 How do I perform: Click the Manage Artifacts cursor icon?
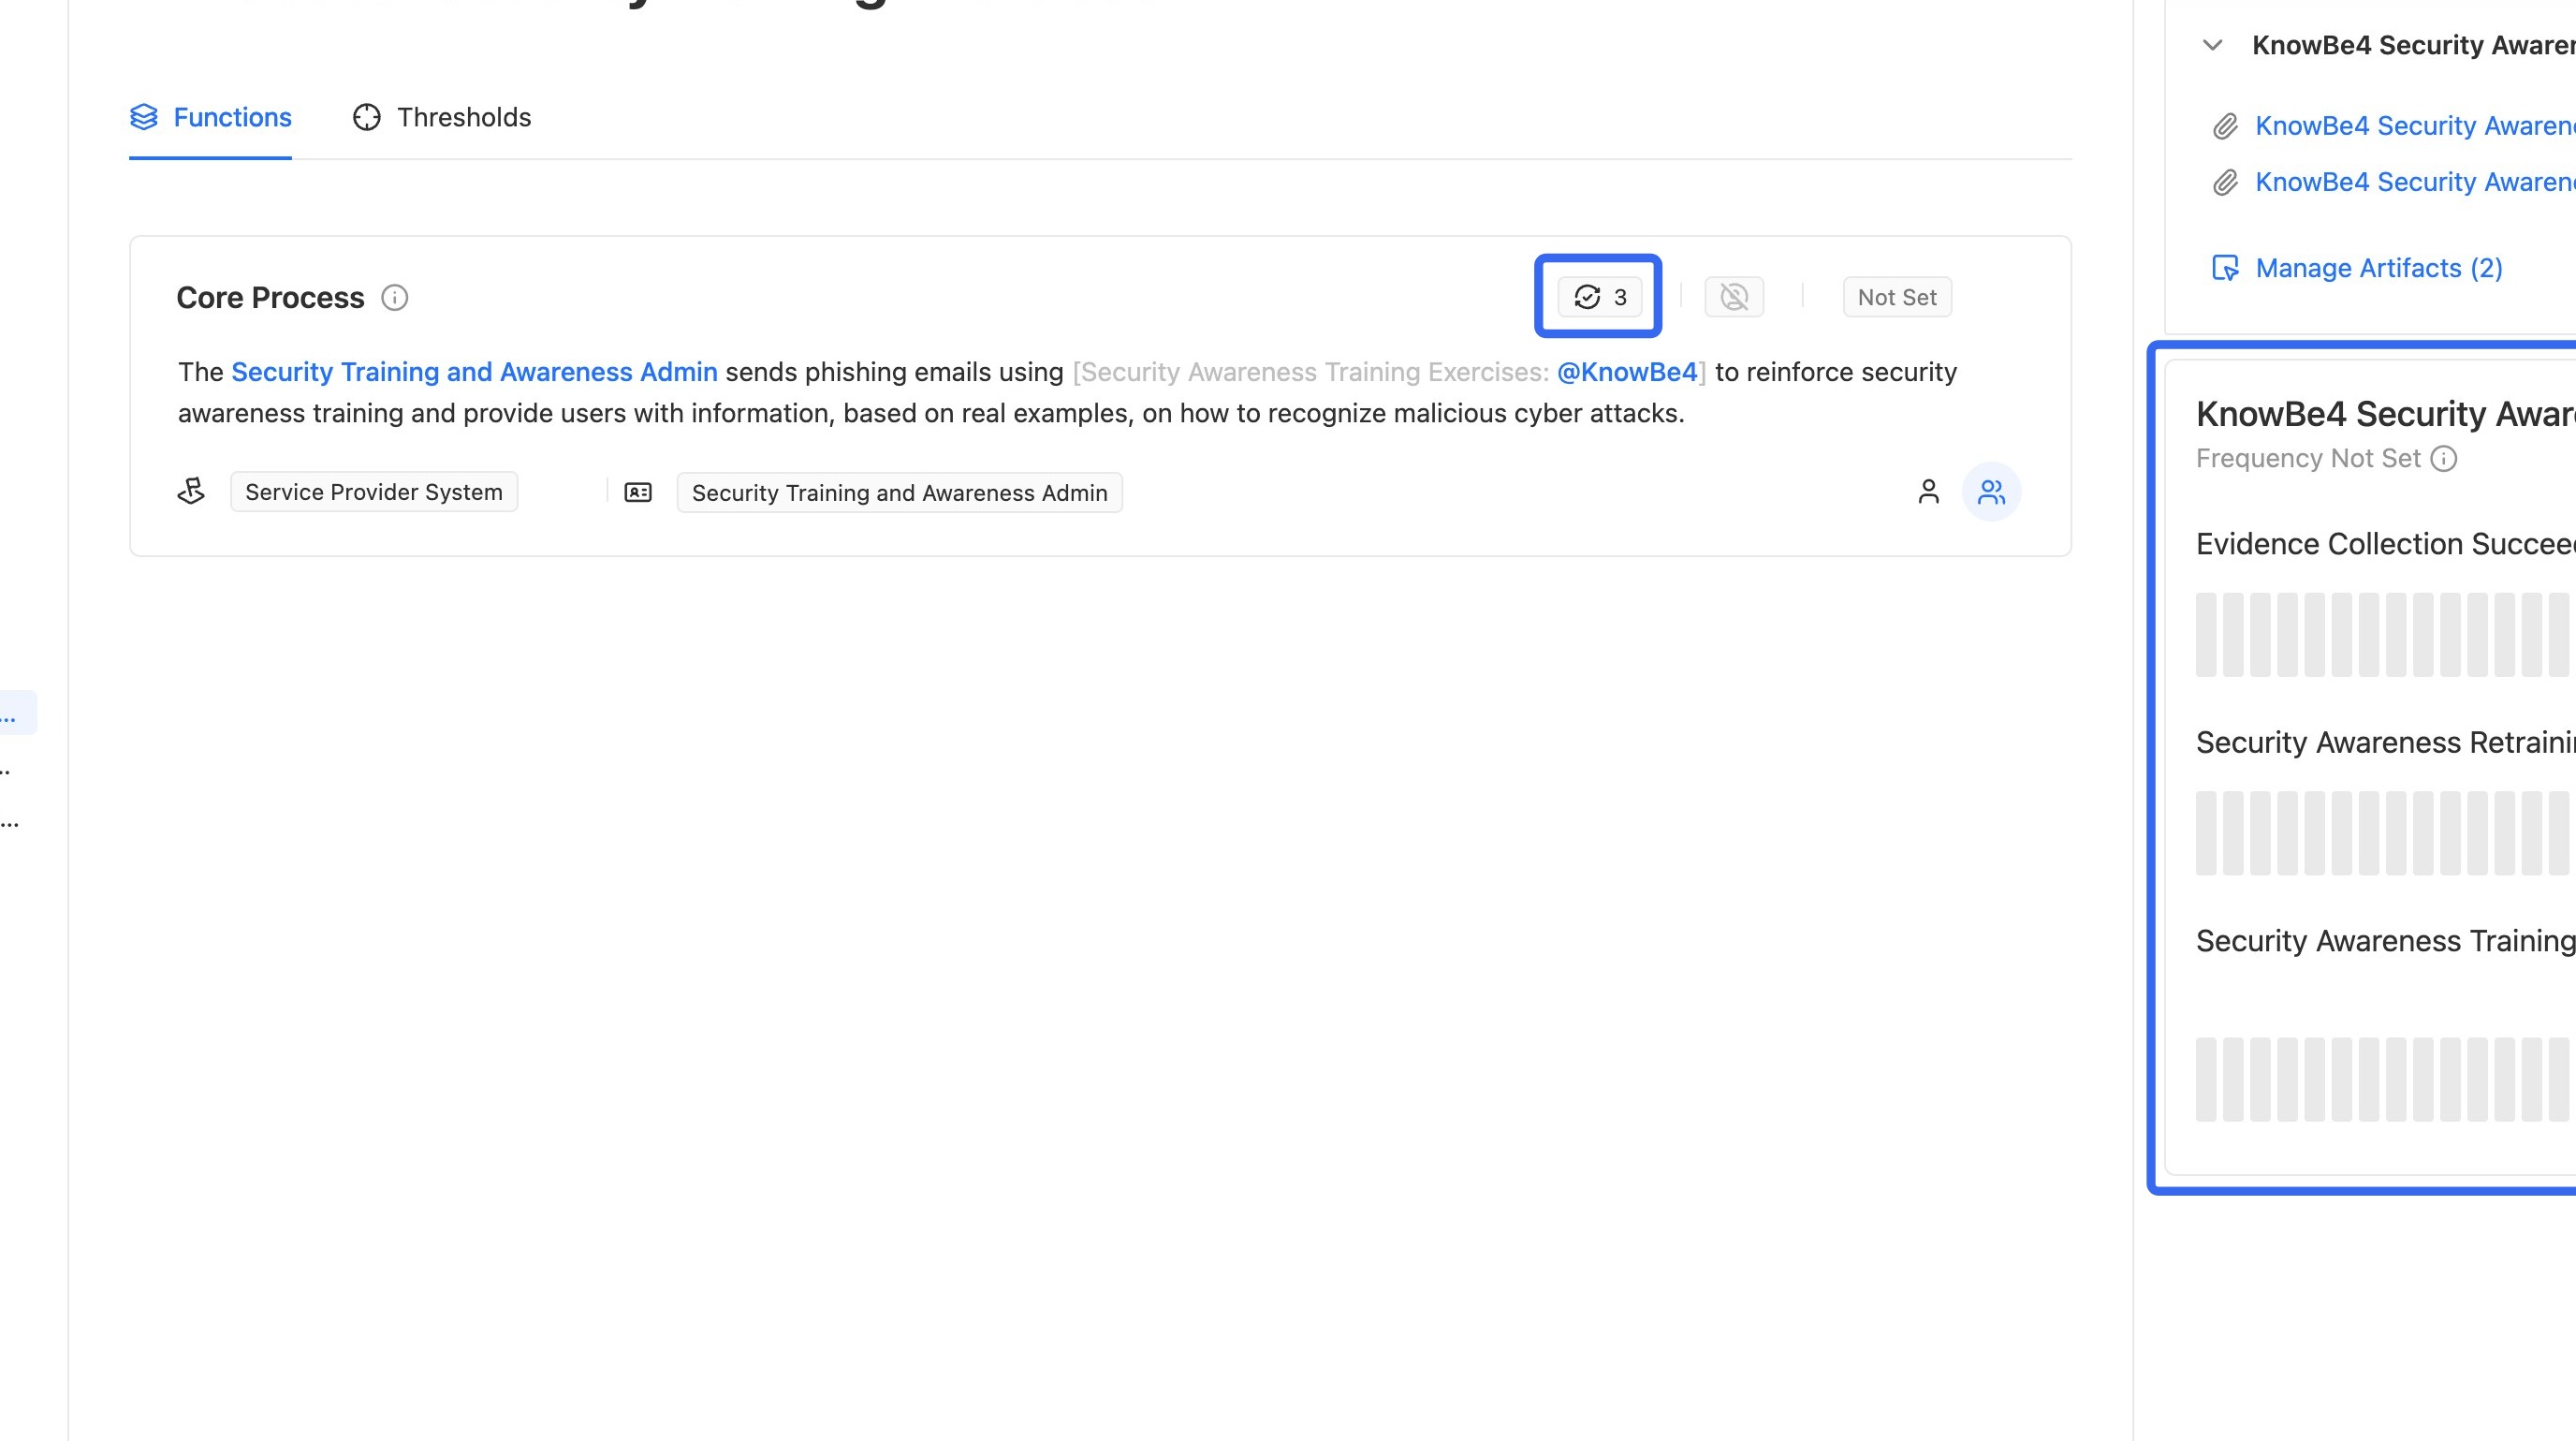coord(2225,268)
